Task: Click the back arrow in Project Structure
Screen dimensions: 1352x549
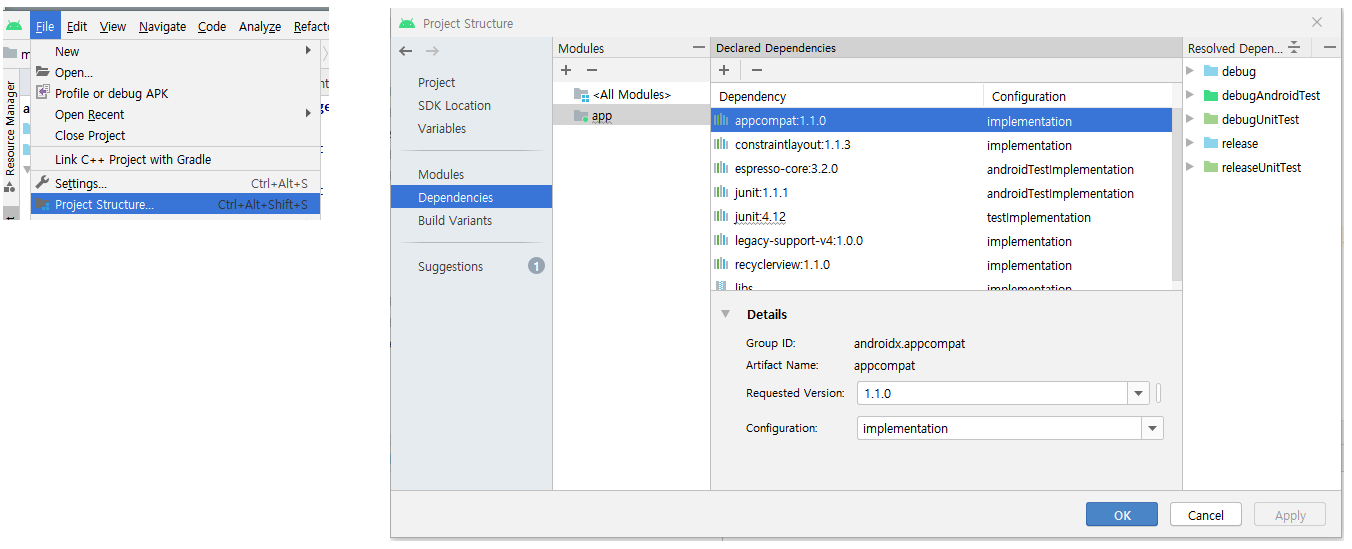Action: (405, 51)
